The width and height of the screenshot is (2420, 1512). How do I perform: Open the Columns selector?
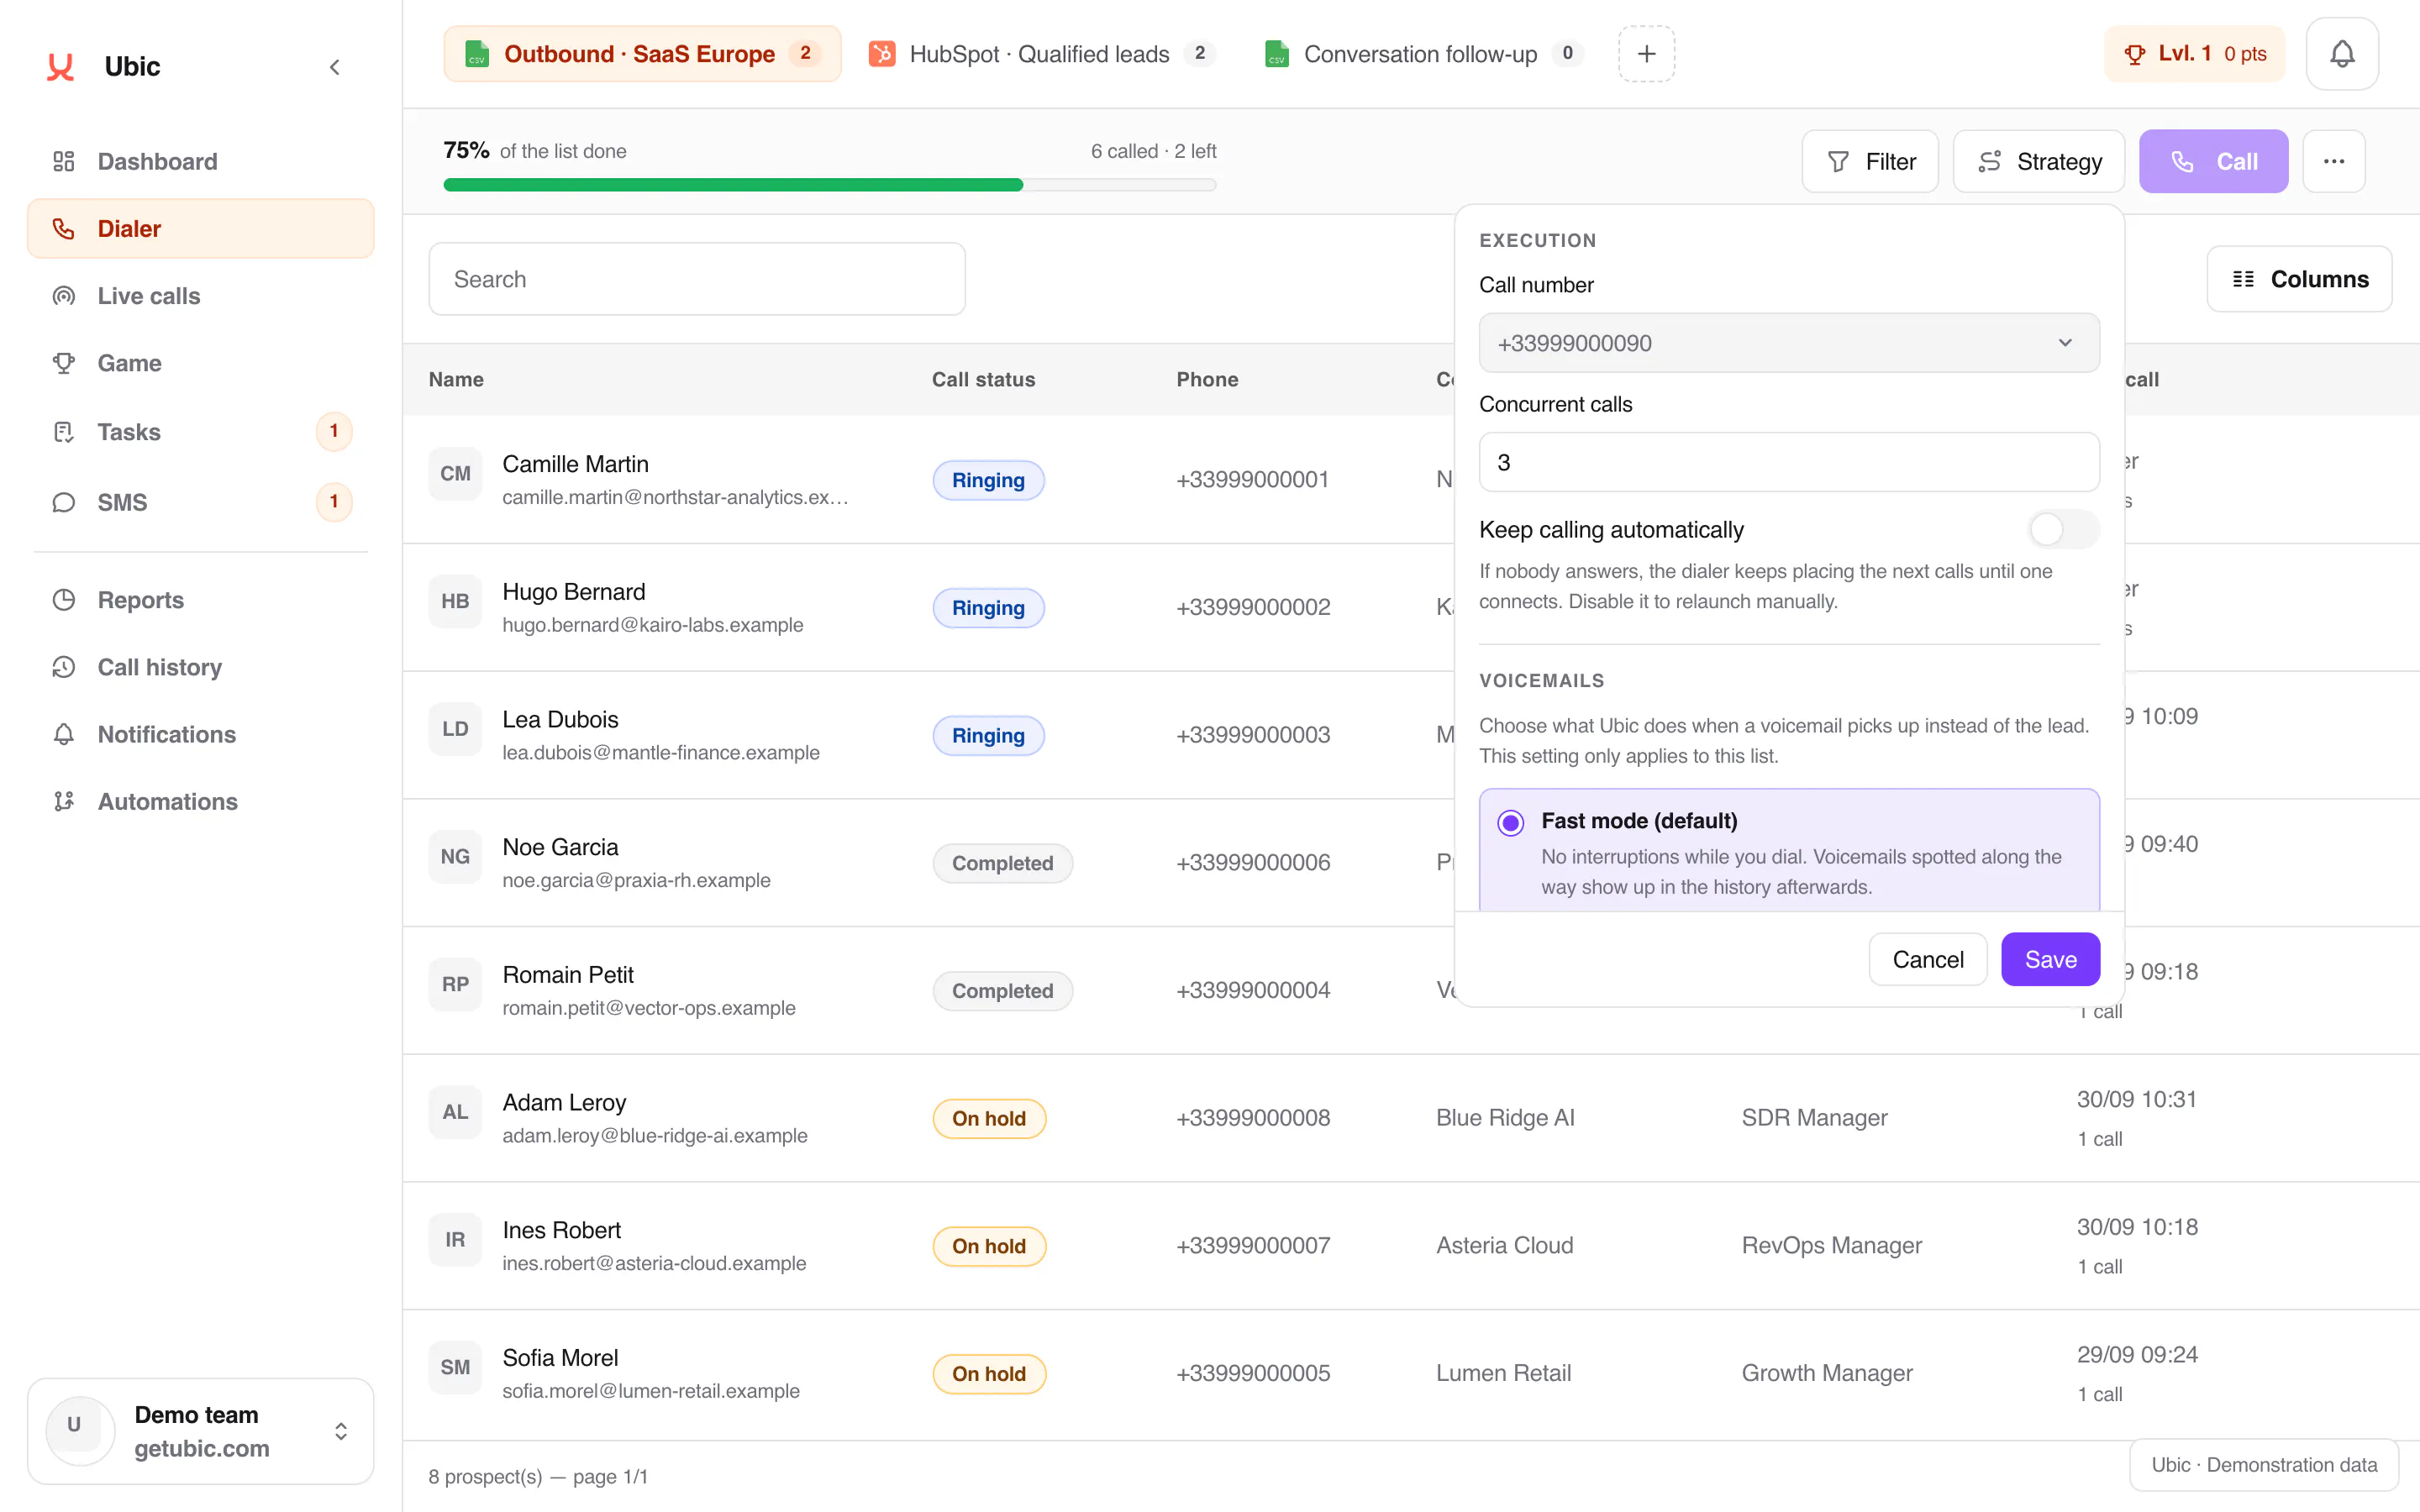(2299, 279)
